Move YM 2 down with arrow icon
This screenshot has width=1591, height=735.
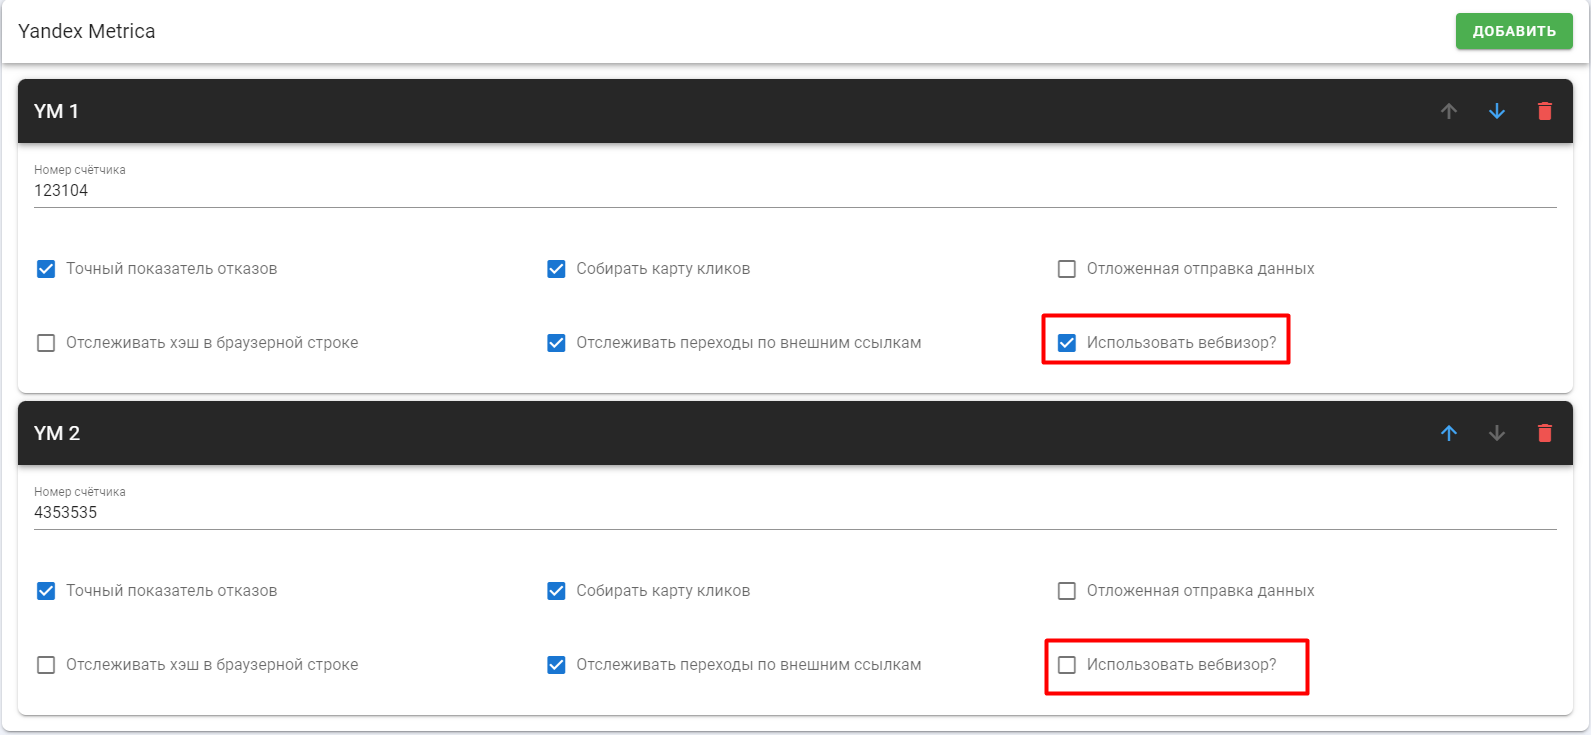[1497, 433]
